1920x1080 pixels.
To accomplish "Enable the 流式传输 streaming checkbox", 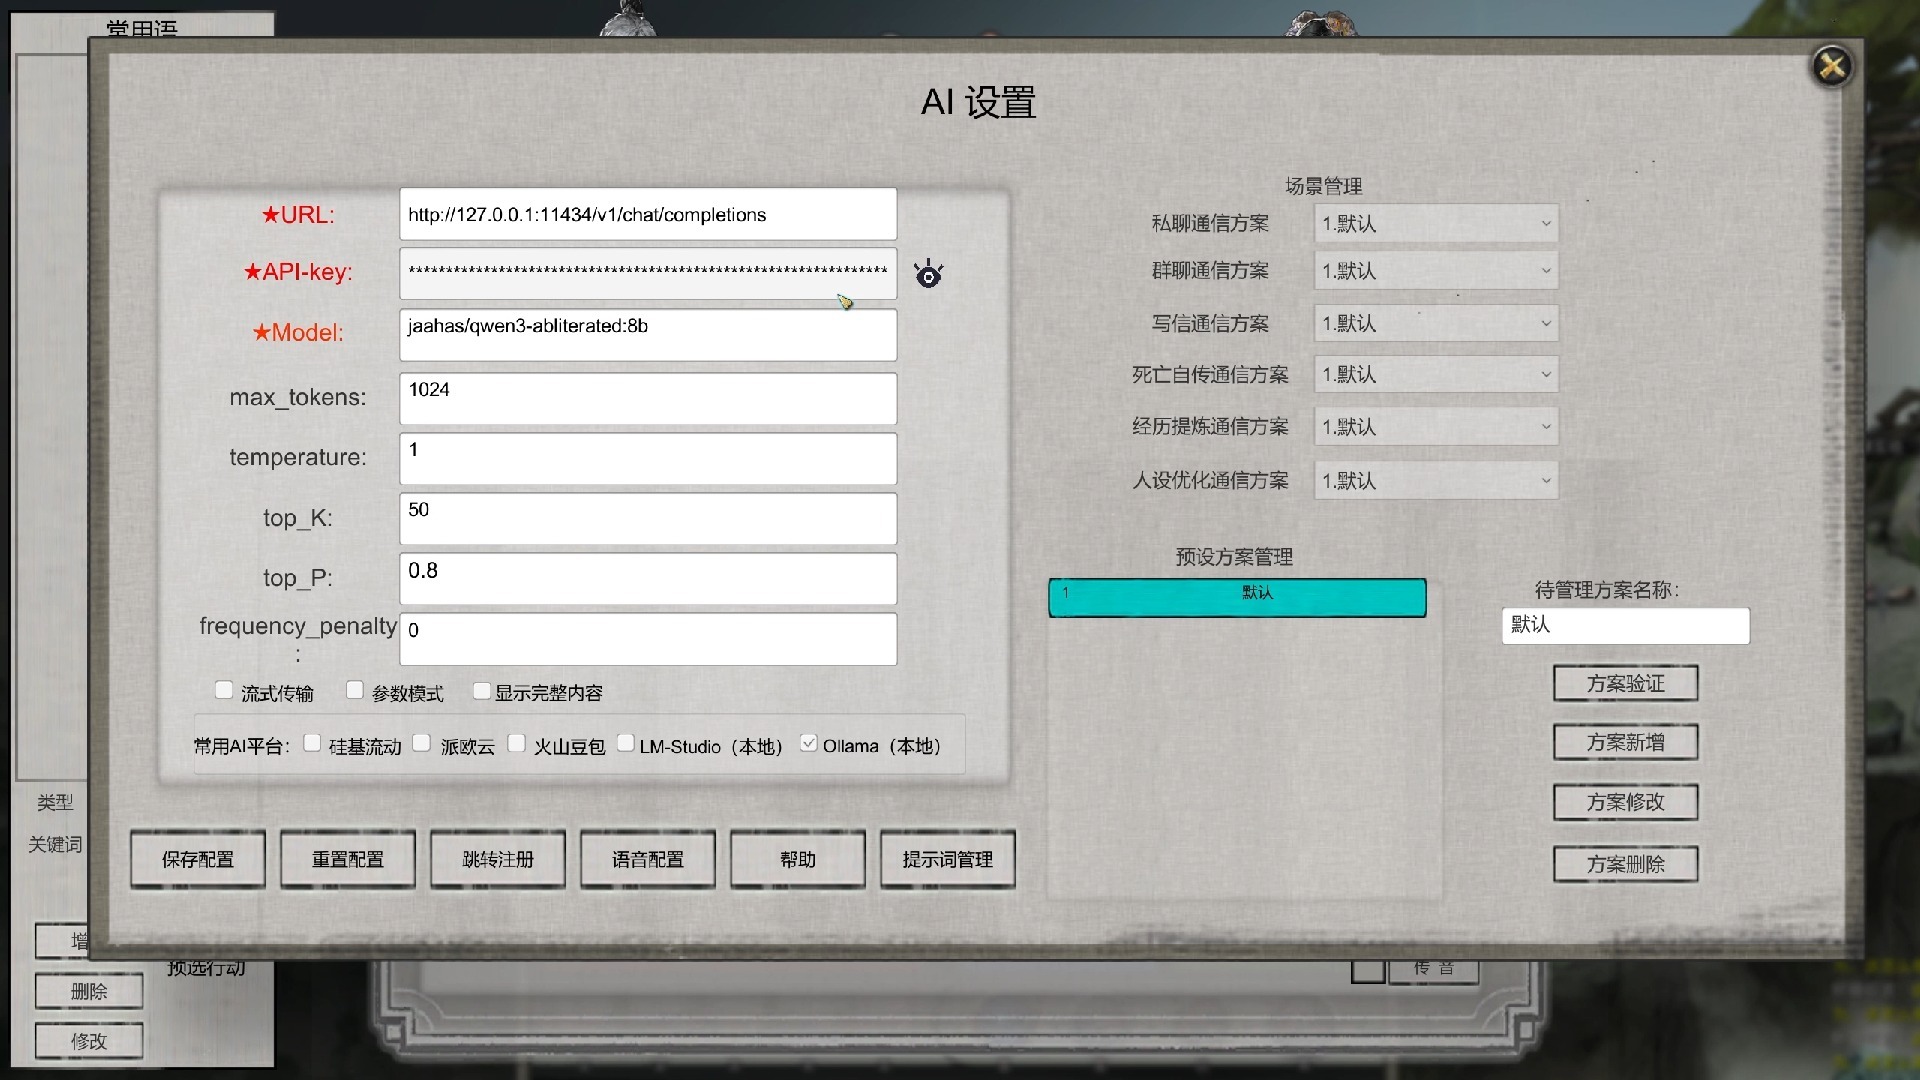I will coord(224,690).
